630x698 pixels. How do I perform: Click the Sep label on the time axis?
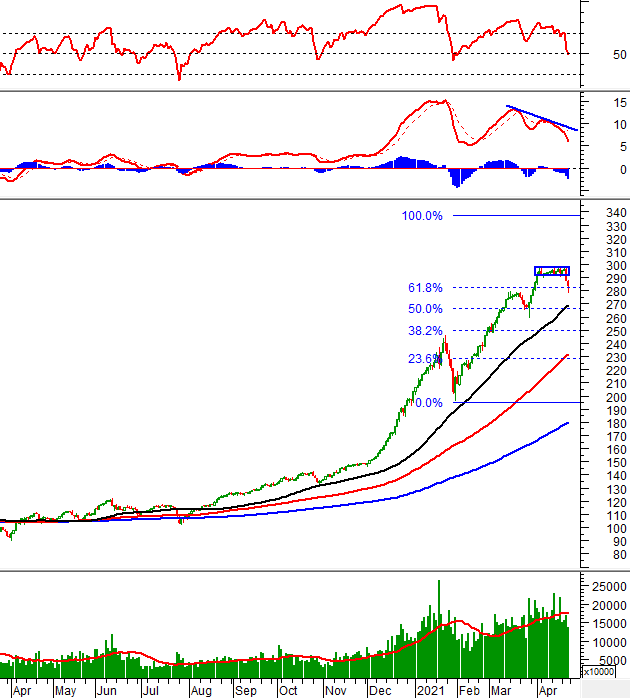click(246, 691)
